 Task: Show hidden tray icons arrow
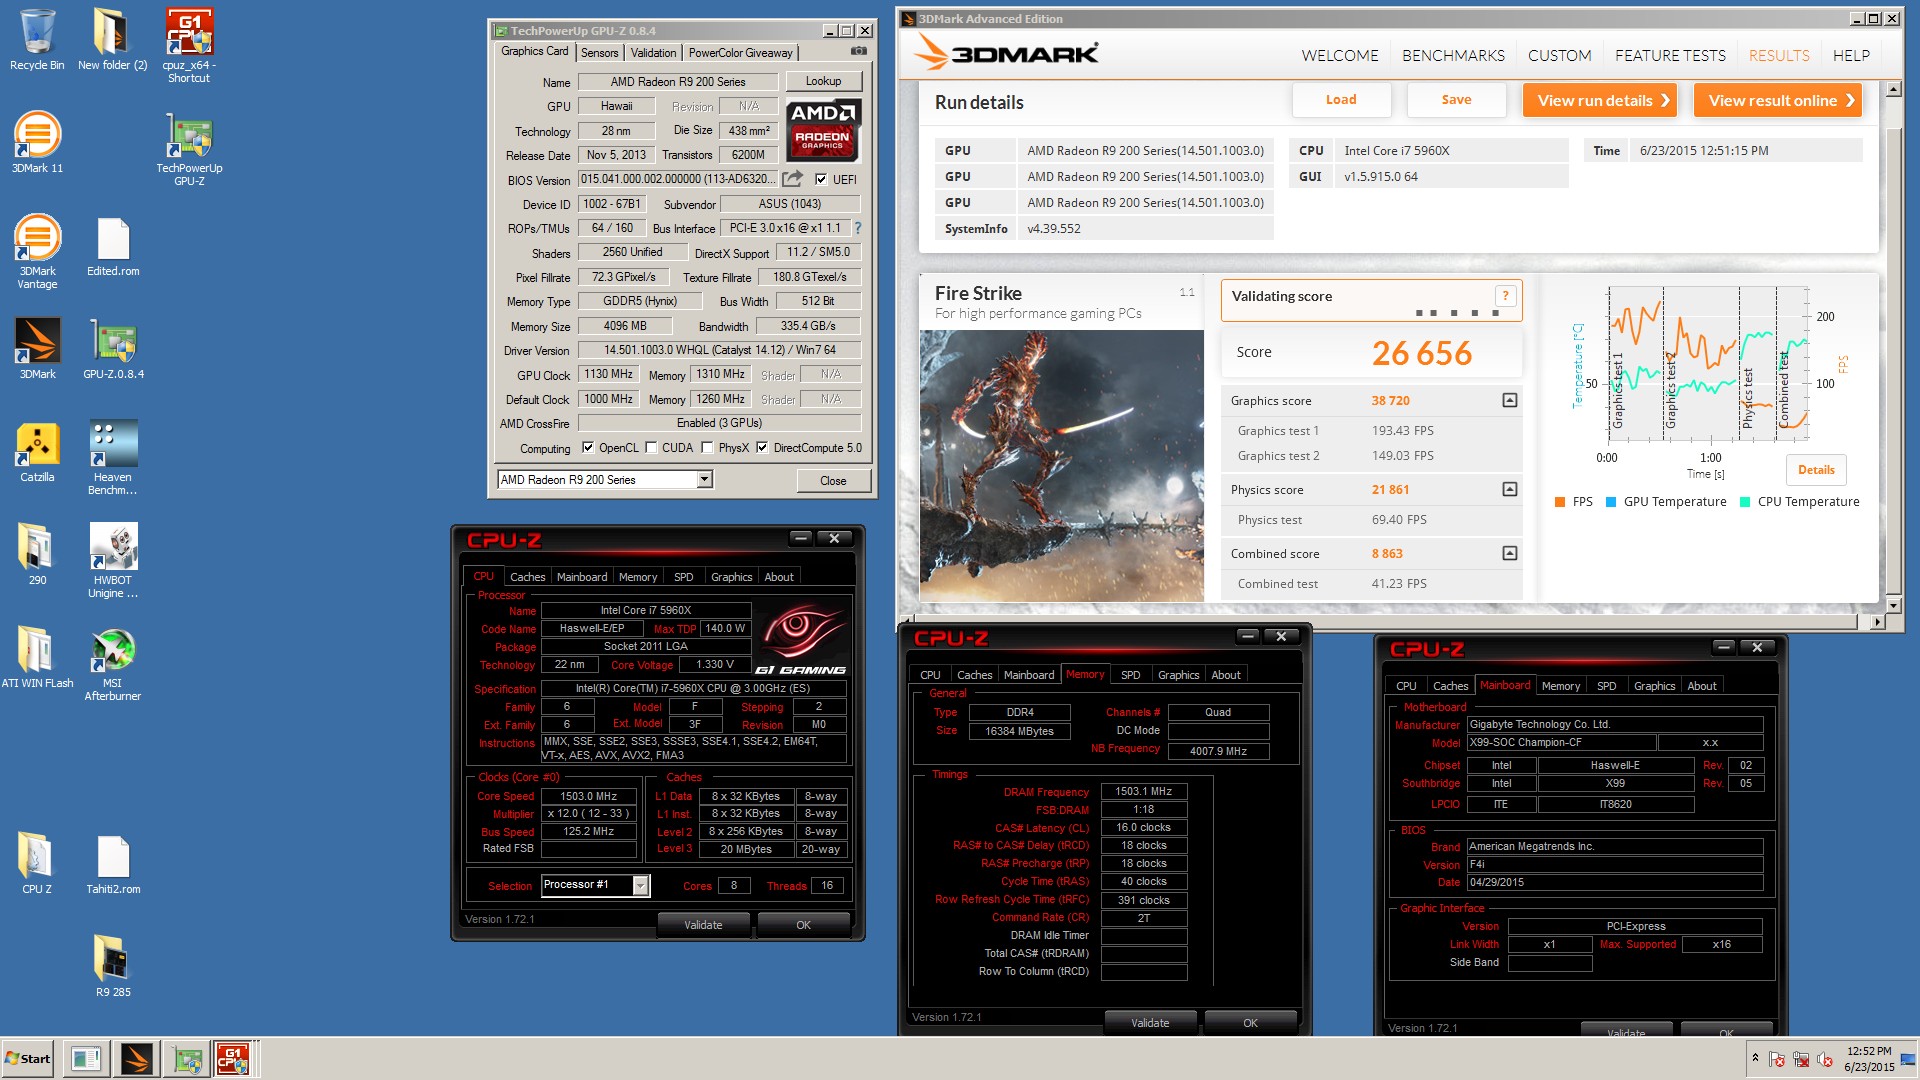1755,1058
